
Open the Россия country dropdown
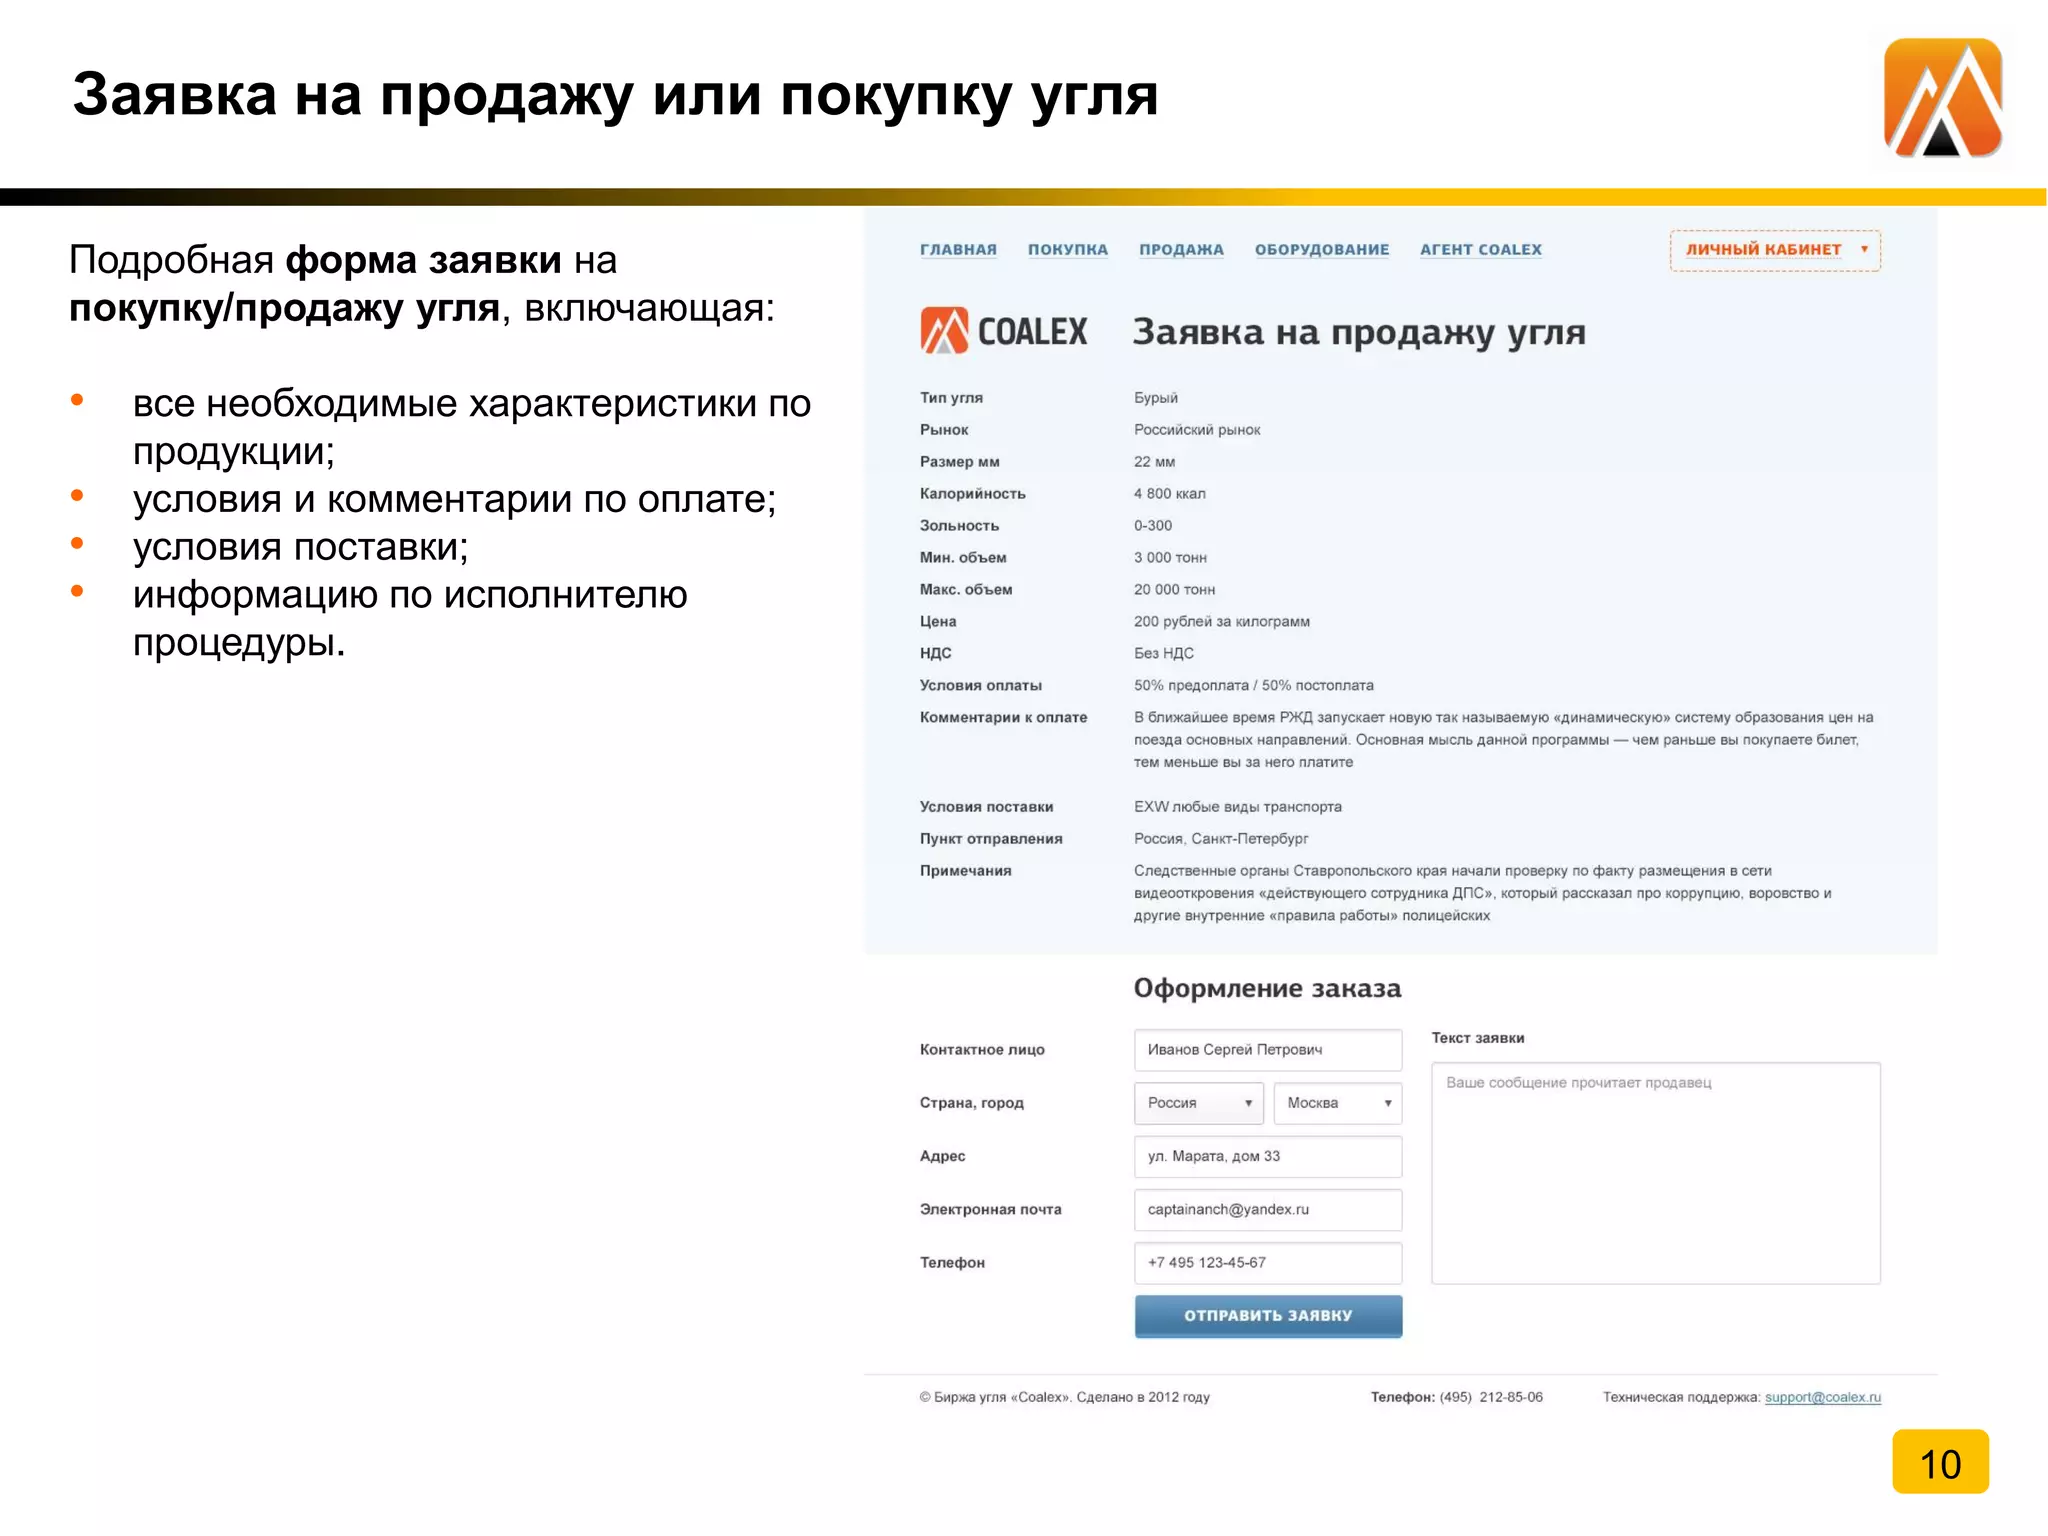click(1199, 1103)
